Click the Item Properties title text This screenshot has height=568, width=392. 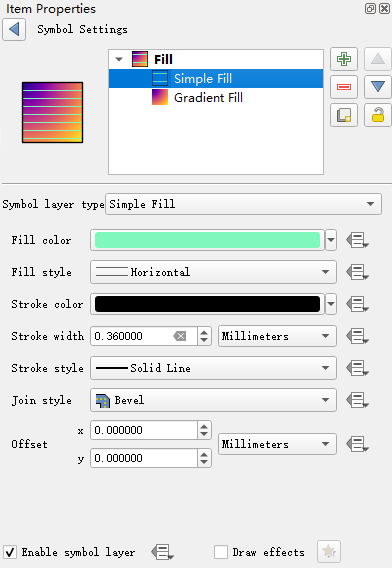51,9
